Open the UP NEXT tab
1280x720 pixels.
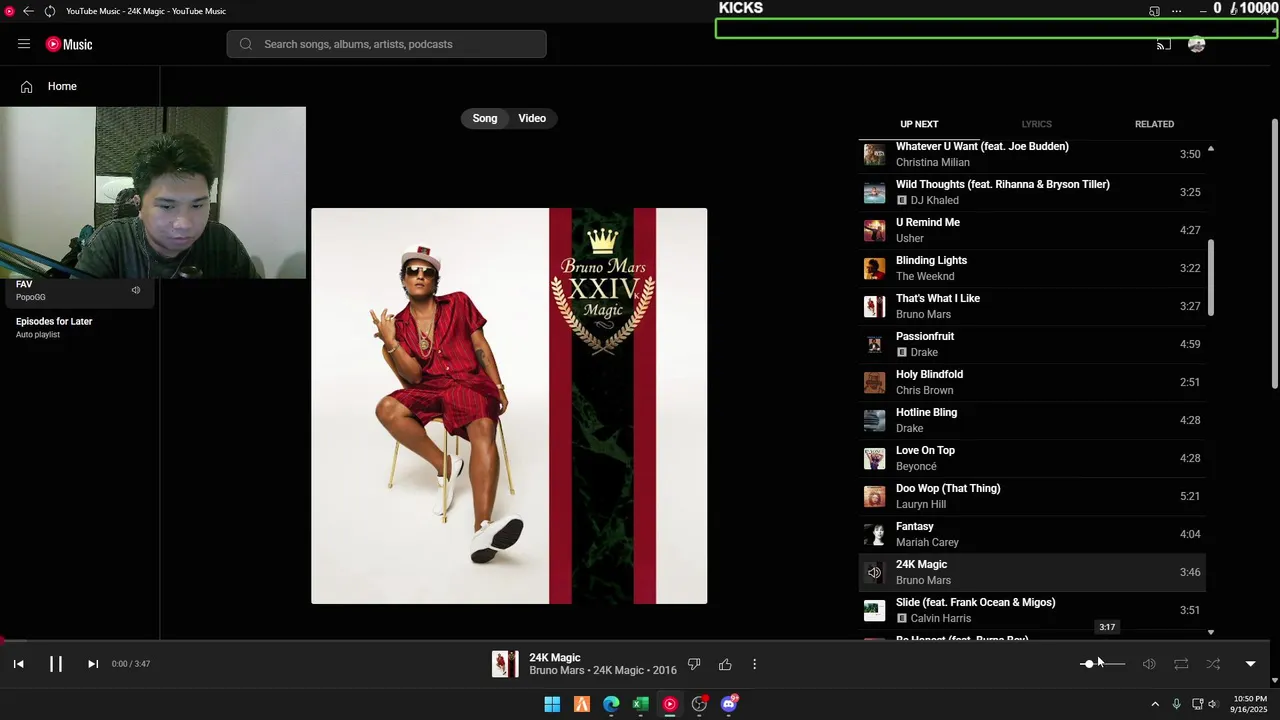pyautogui.click(x=919, y=124)
